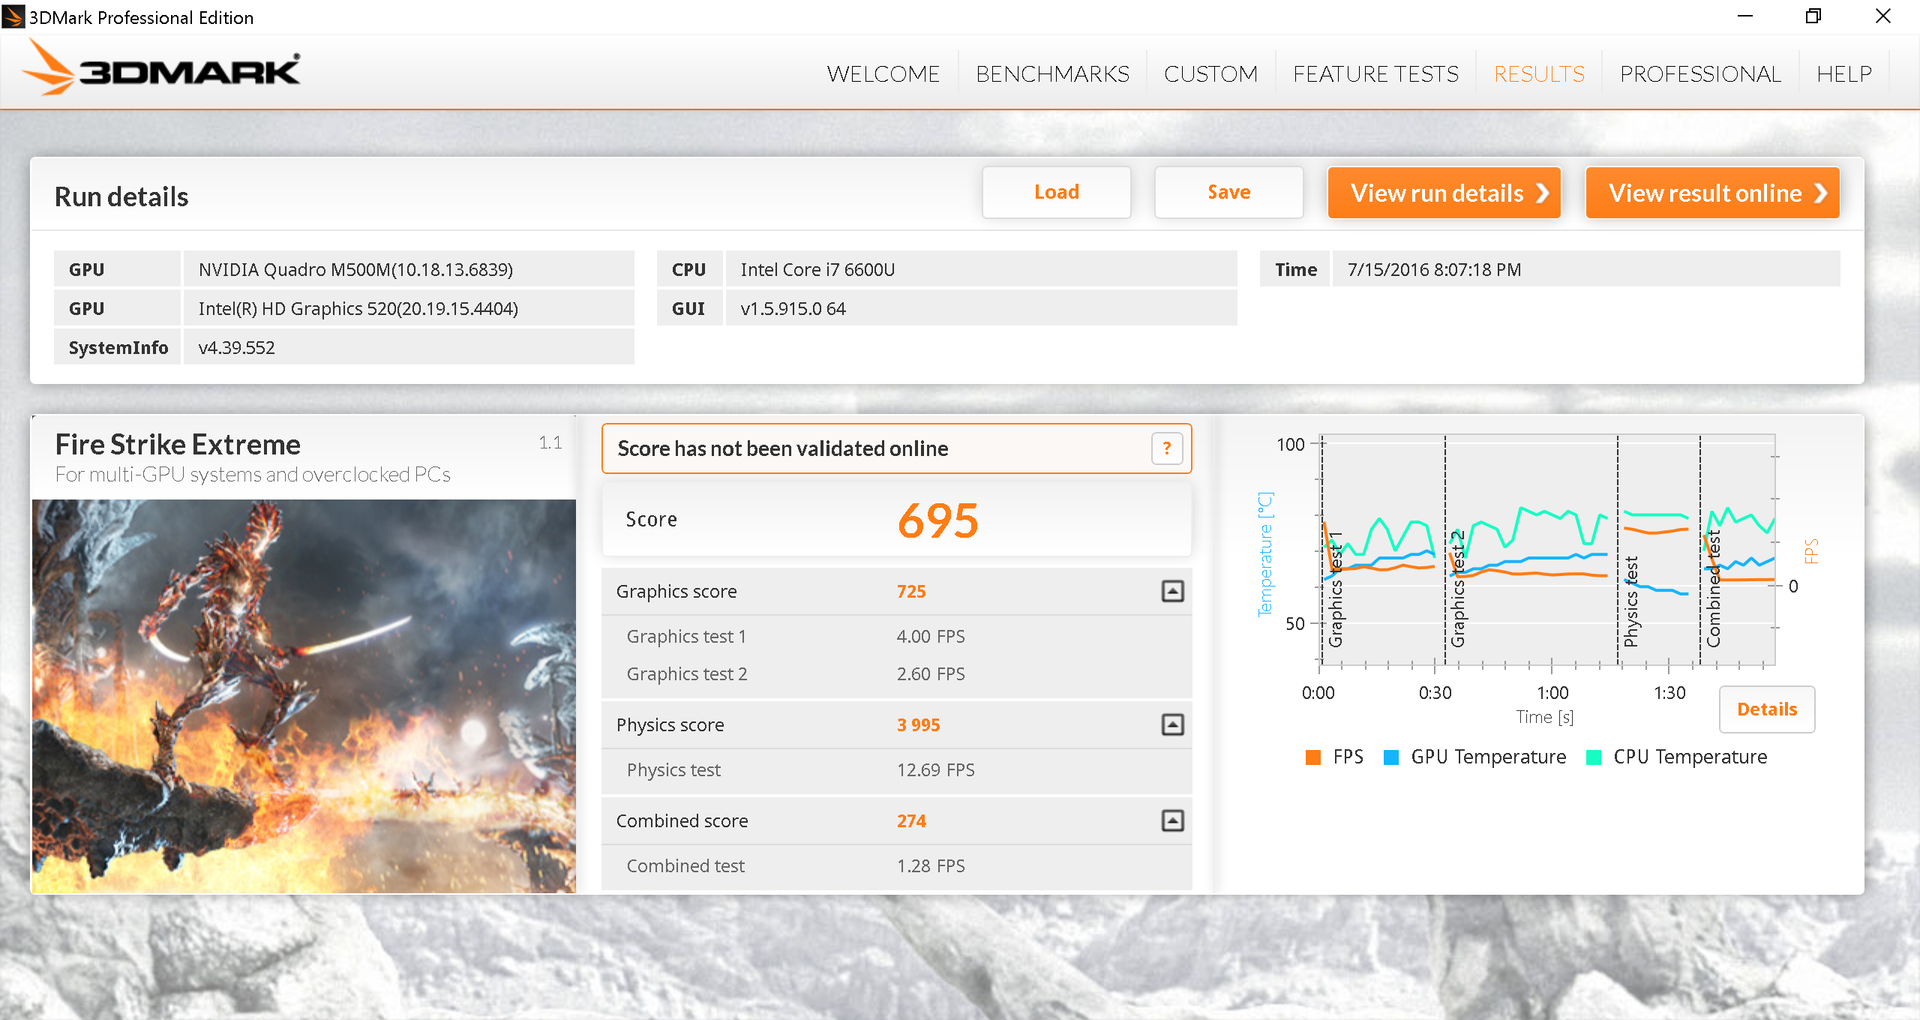Click the overall score 695
1920x1020 pixels.
tap(938, 520)
